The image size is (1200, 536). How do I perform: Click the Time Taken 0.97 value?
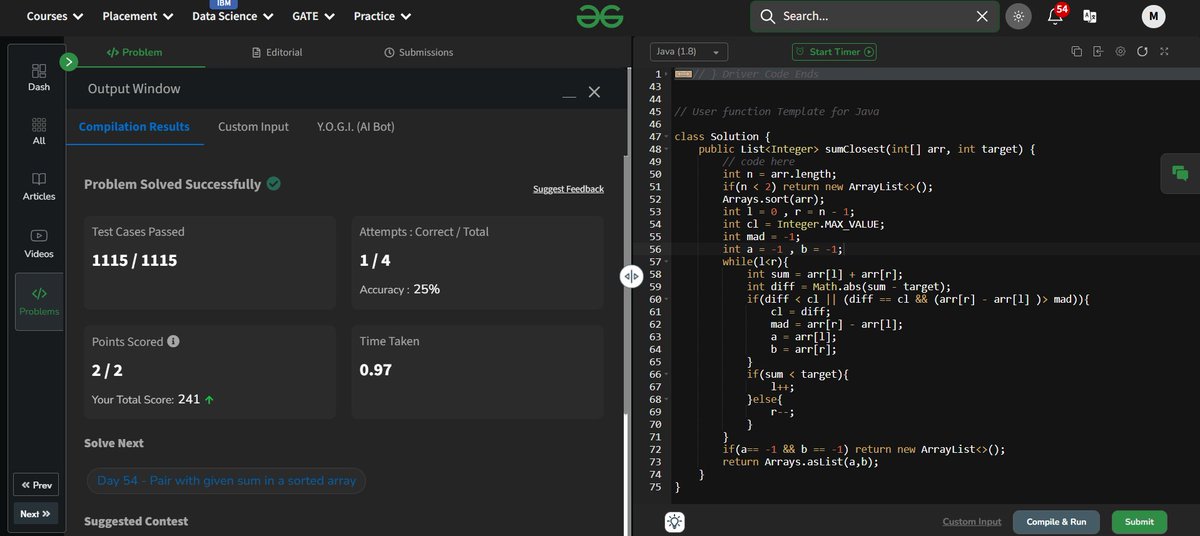click(x=376, y=370)
